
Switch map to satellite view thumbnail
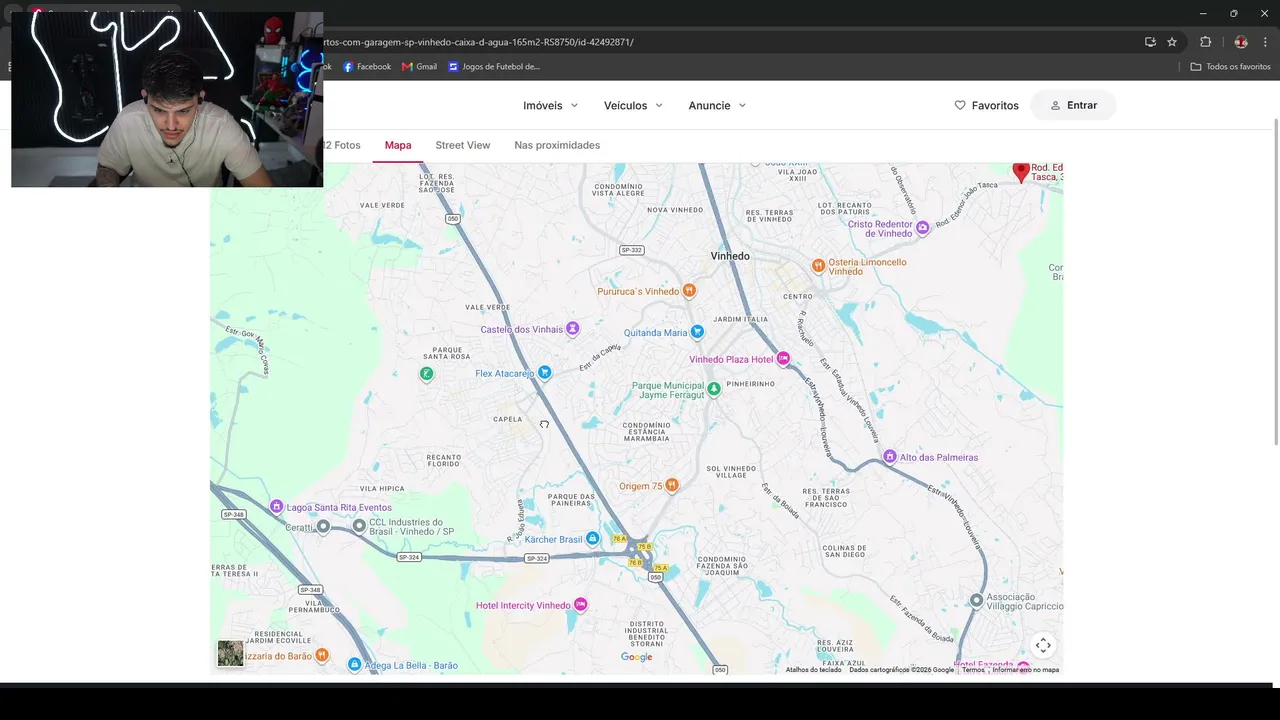tap(231, 654)
